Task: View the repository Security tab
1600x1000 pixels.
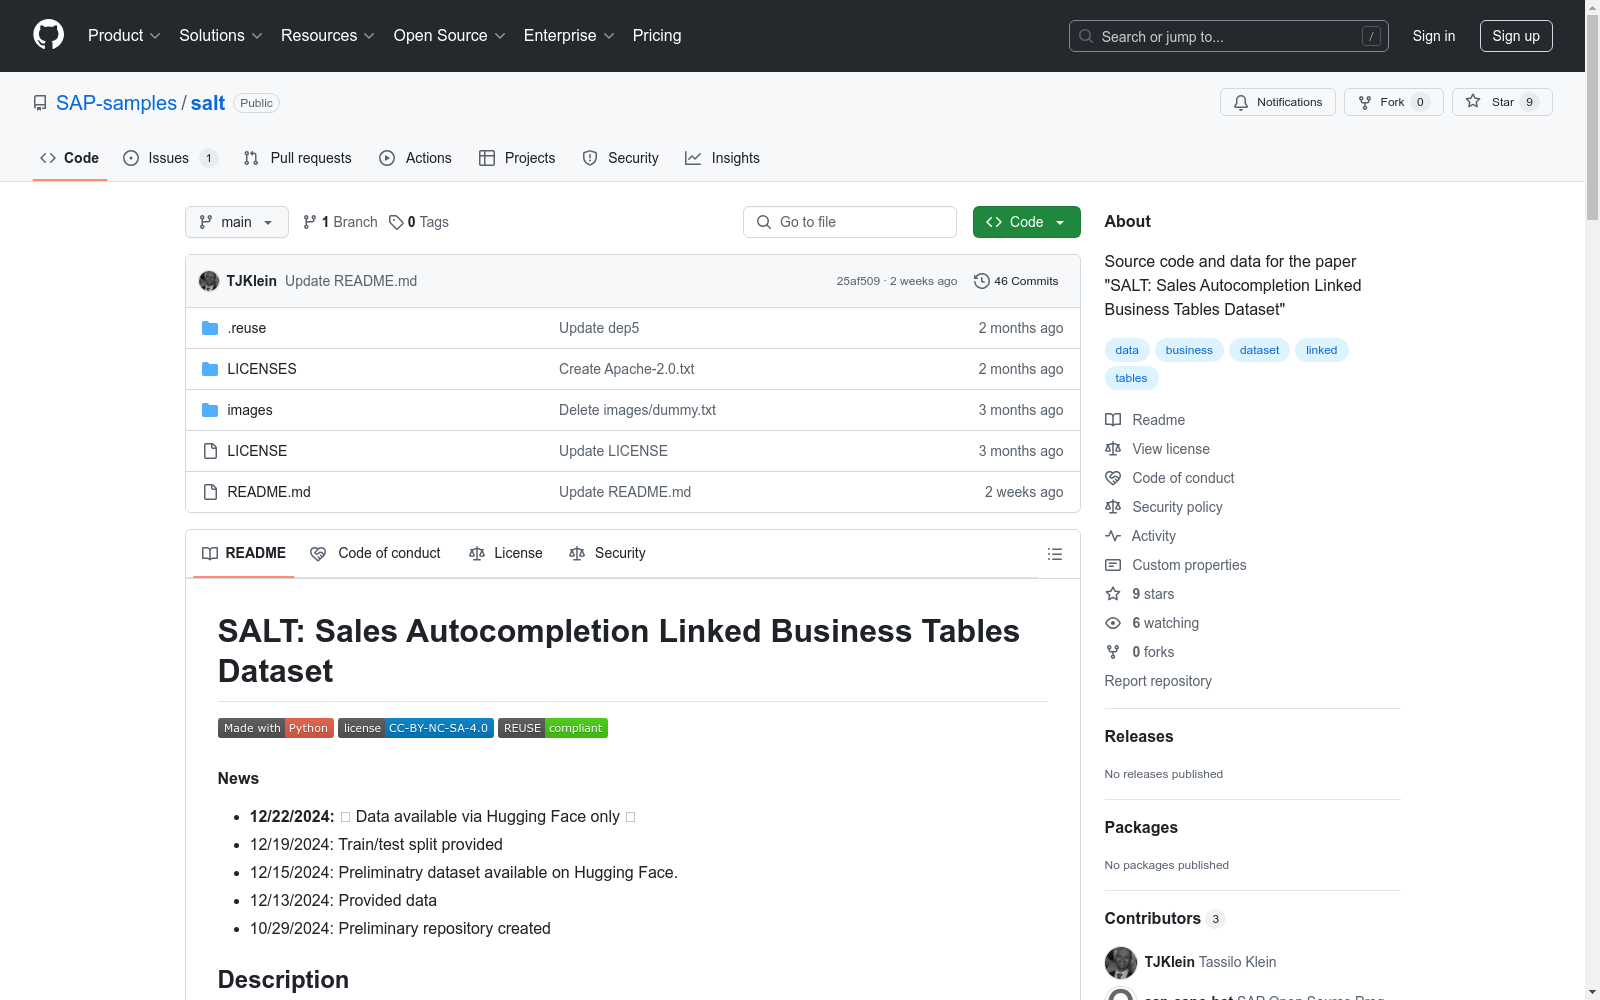Action: click(621, 158)
